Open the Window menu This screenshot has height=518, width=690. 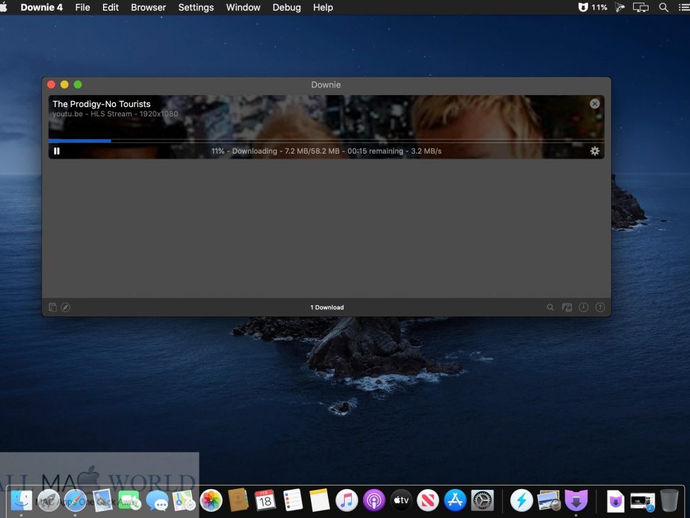click(243, 7)
